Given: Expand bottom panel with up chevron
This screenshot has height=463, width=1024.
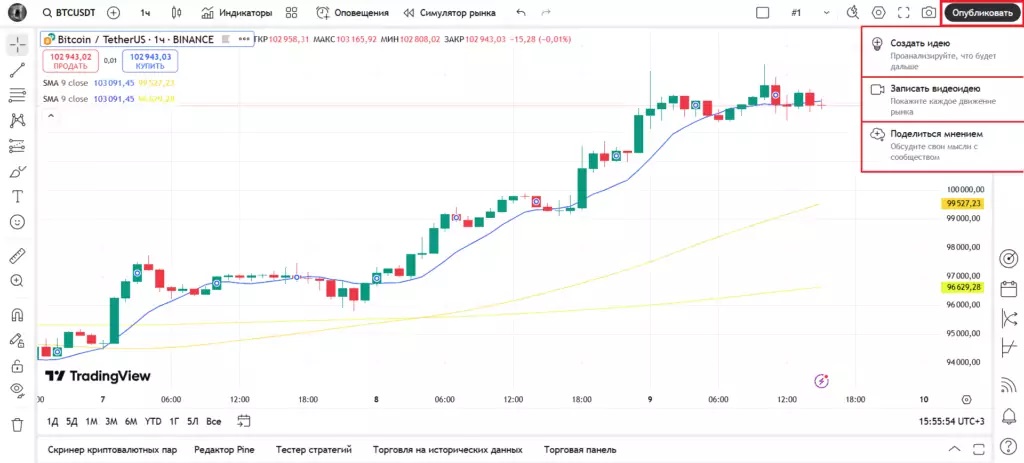Looking at the screenshot, I should click(954, 449).
